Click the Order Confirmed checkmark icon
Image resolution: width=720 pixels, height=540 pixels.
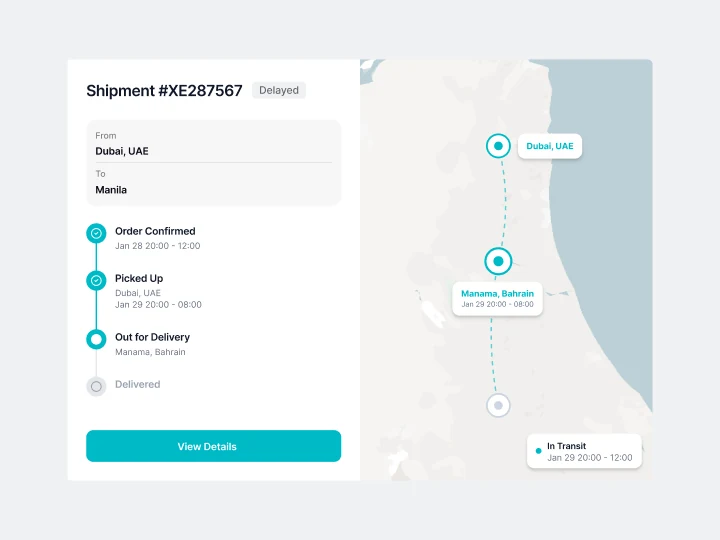[x=96, y=233]
